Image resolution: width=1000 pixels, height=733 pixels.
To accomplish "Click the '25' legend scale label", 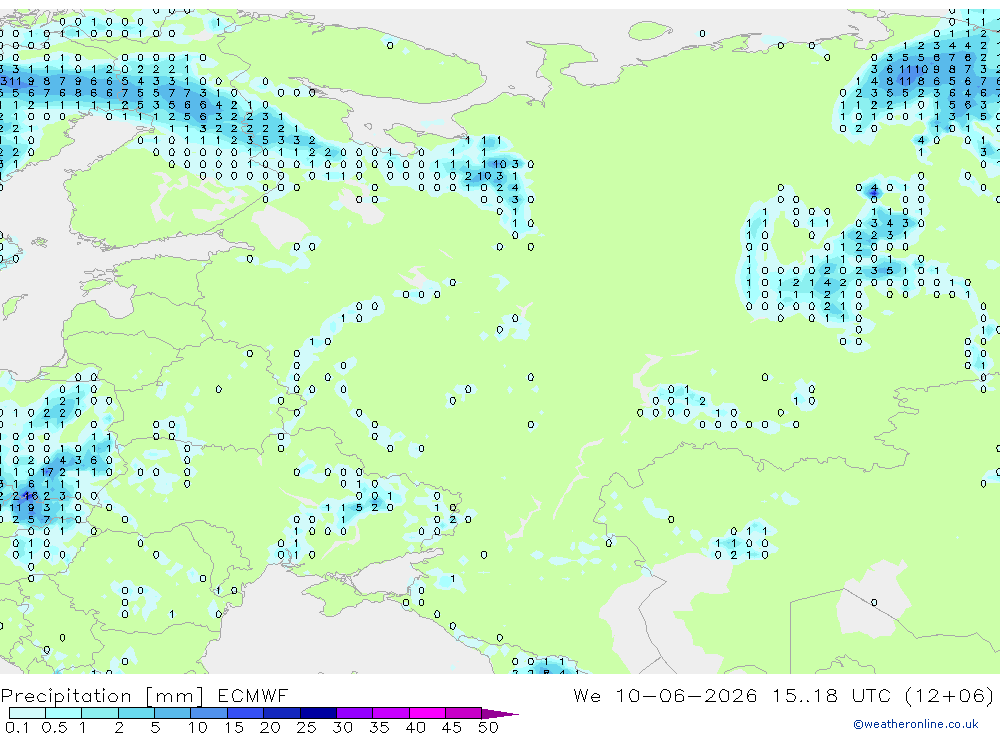I will coord(306,727).
